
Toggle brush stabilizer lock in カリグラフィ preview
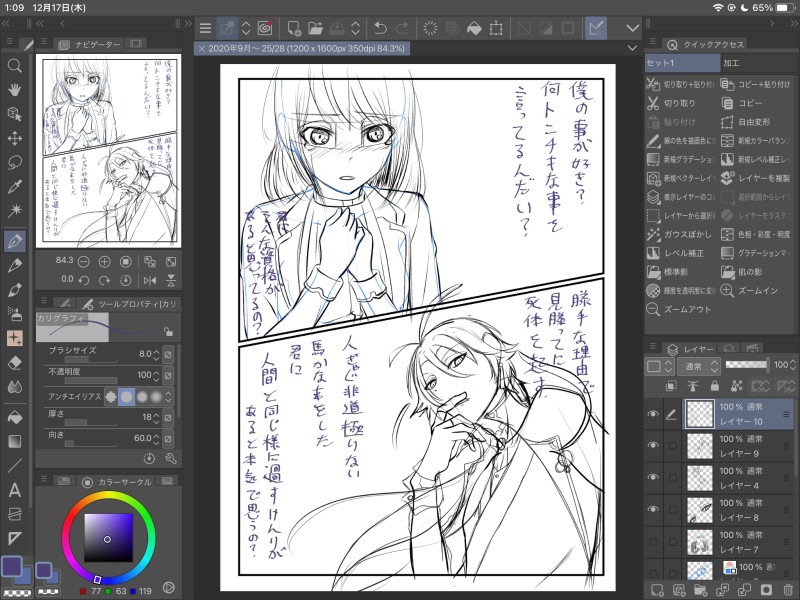pyautogui.click(x=168, y=332)
